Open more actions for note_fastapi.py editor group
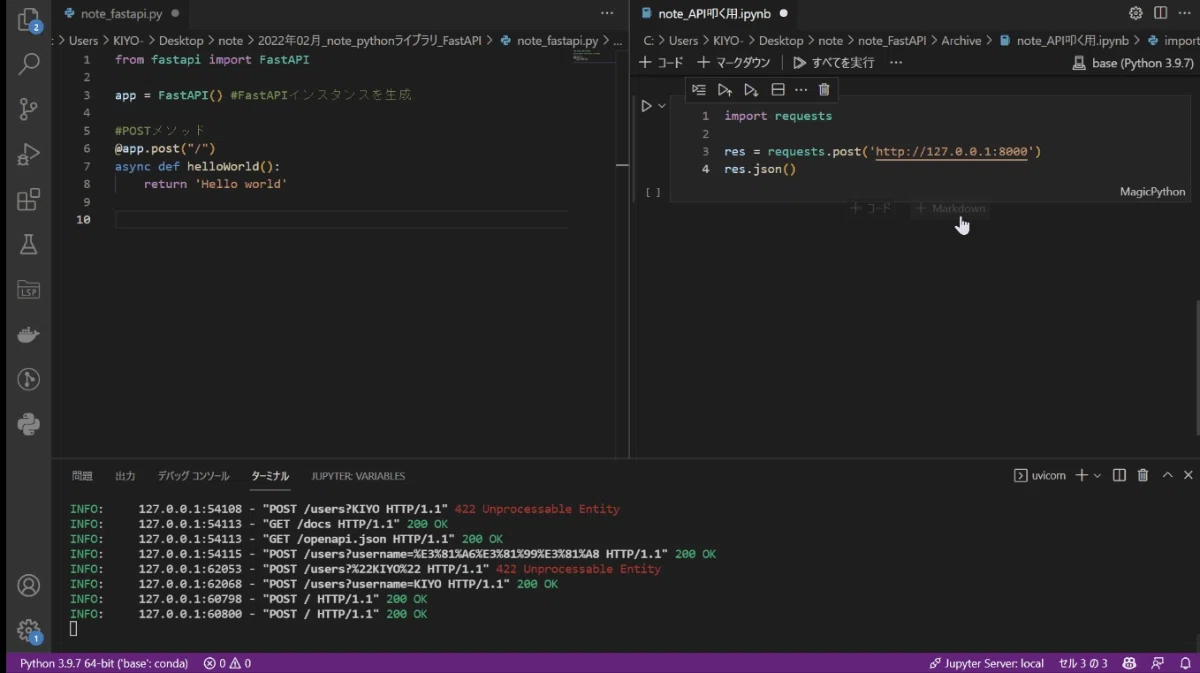This screenshot has height=673, width=1200. tap(607, 14)
